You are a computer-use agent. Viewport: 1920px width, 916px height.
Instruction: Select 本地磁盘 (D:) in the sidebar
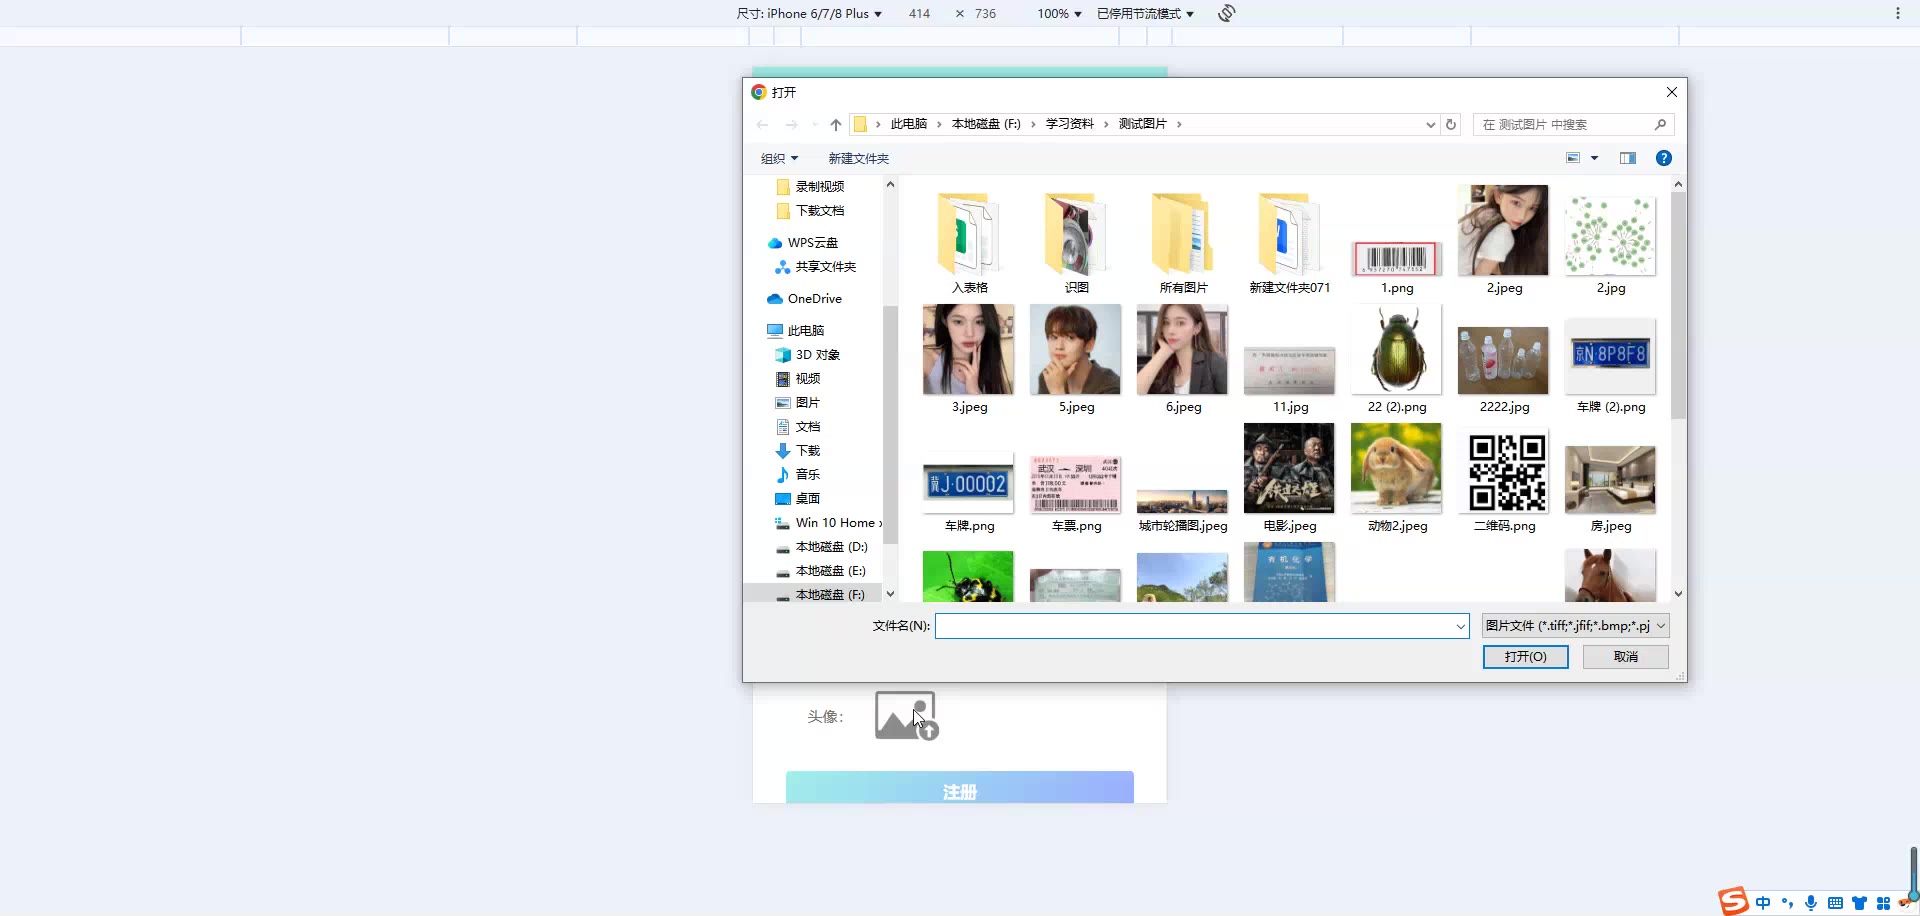pos(822,547)
